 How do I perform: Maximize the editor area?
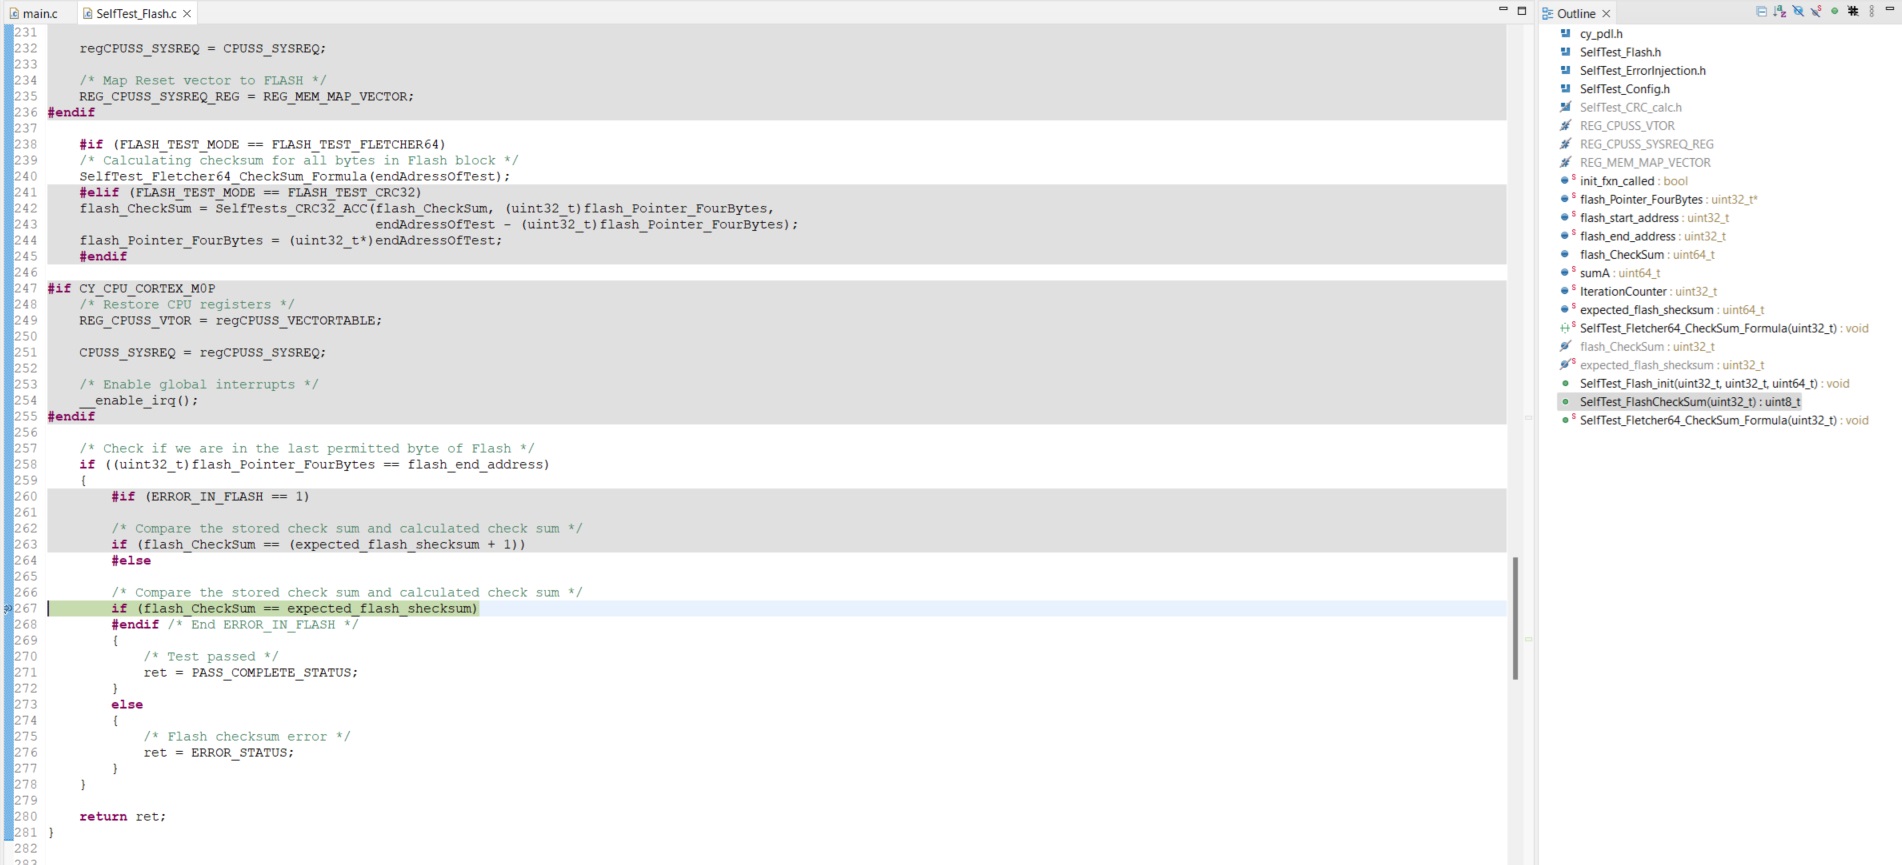tap(1522, 10)
